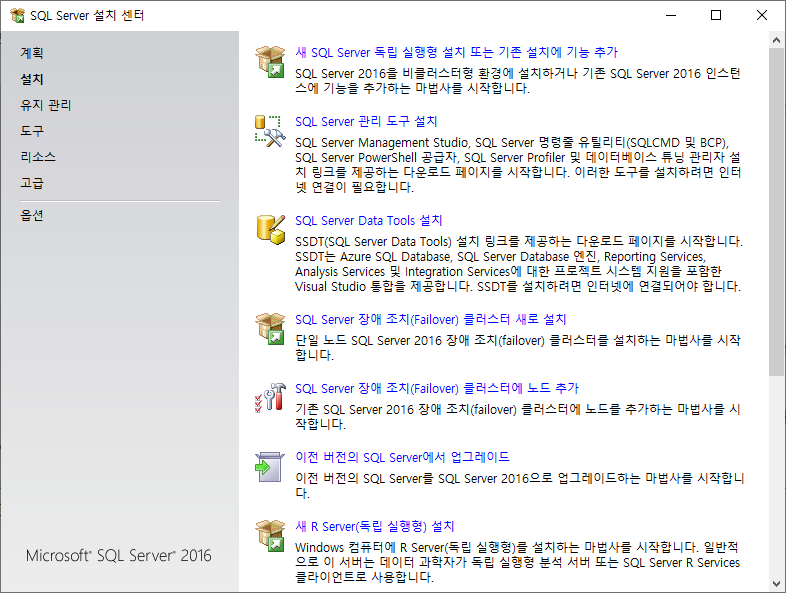Open link 새 R Server(독립 실행형) 설치
The height and width of the screenshot is (593, 786).
(x=374, y=526)
